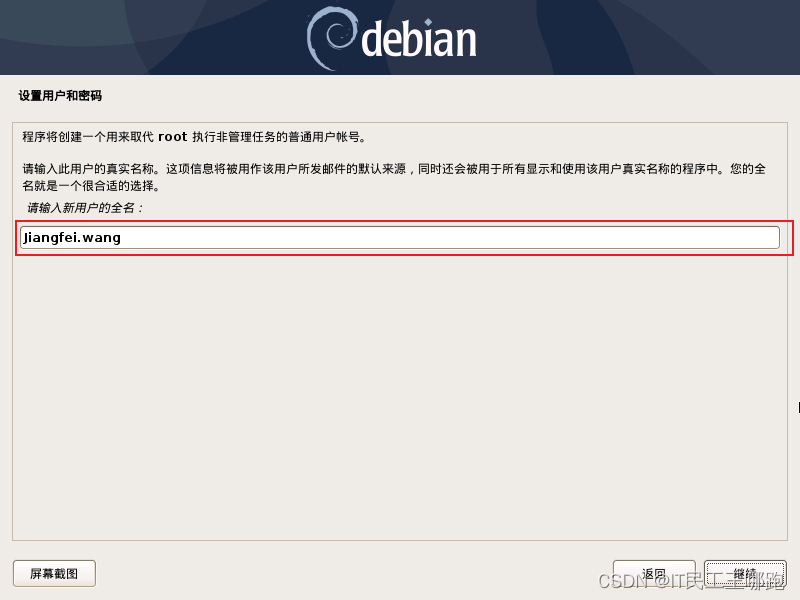Click the sentence starting 程序将创建一个
This screenshot has height=600, width=800.
pyautogui.click(x=194, y=137)
